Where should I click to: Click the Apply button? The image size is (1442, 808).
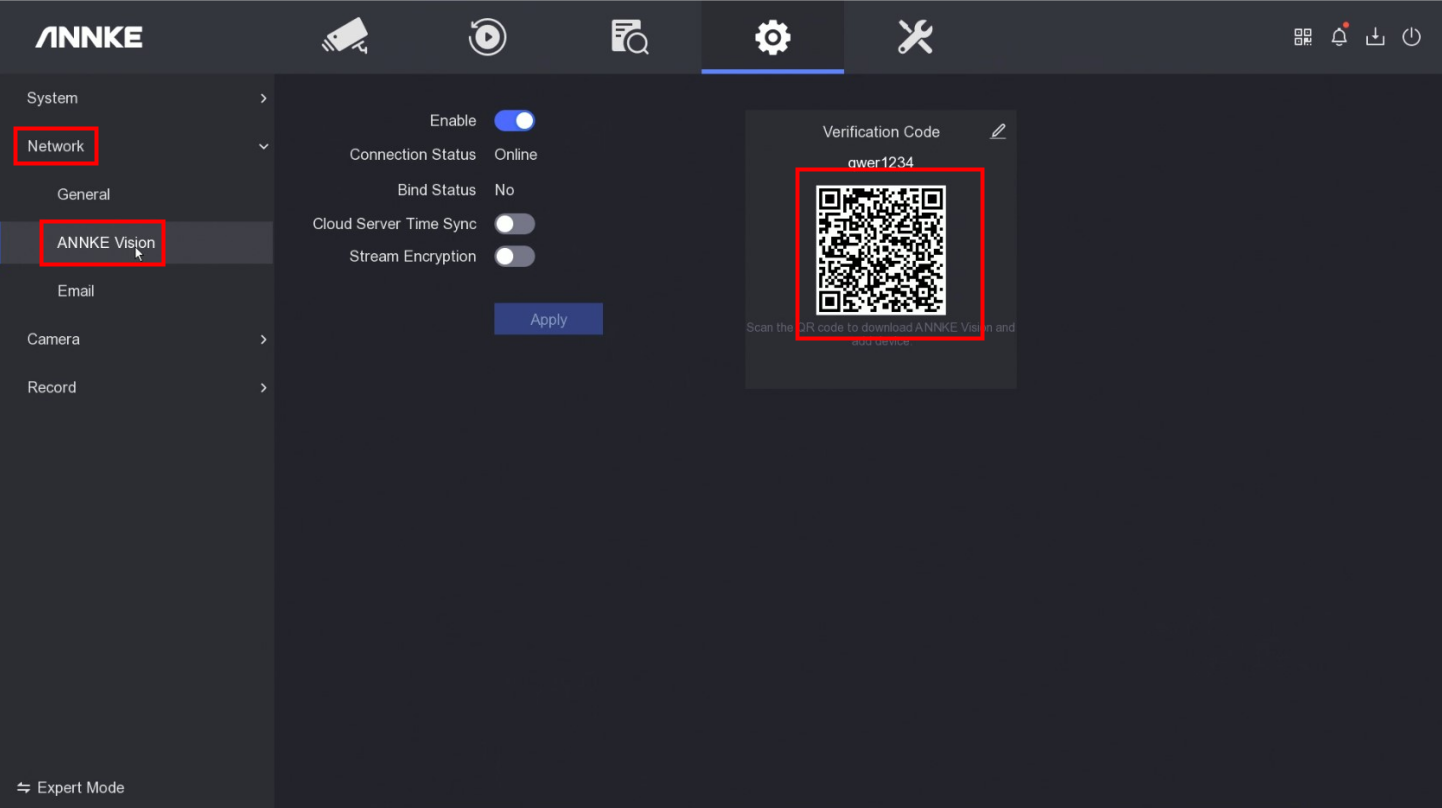[548, 320]
